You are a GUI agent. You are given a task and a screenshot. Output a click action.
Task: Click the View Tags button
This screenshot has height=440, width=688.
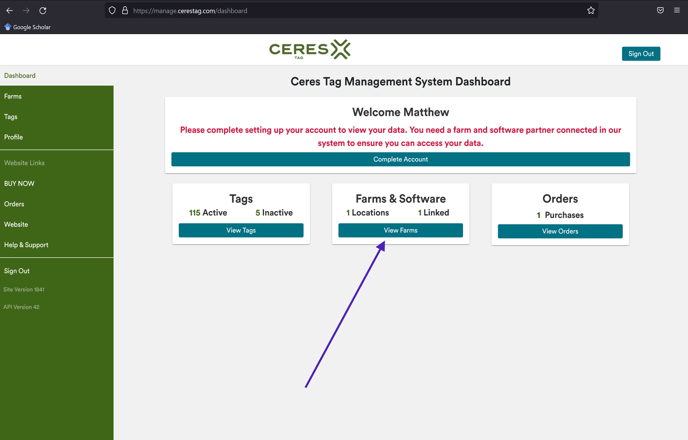pyautogui.click(x=241, y=230)
